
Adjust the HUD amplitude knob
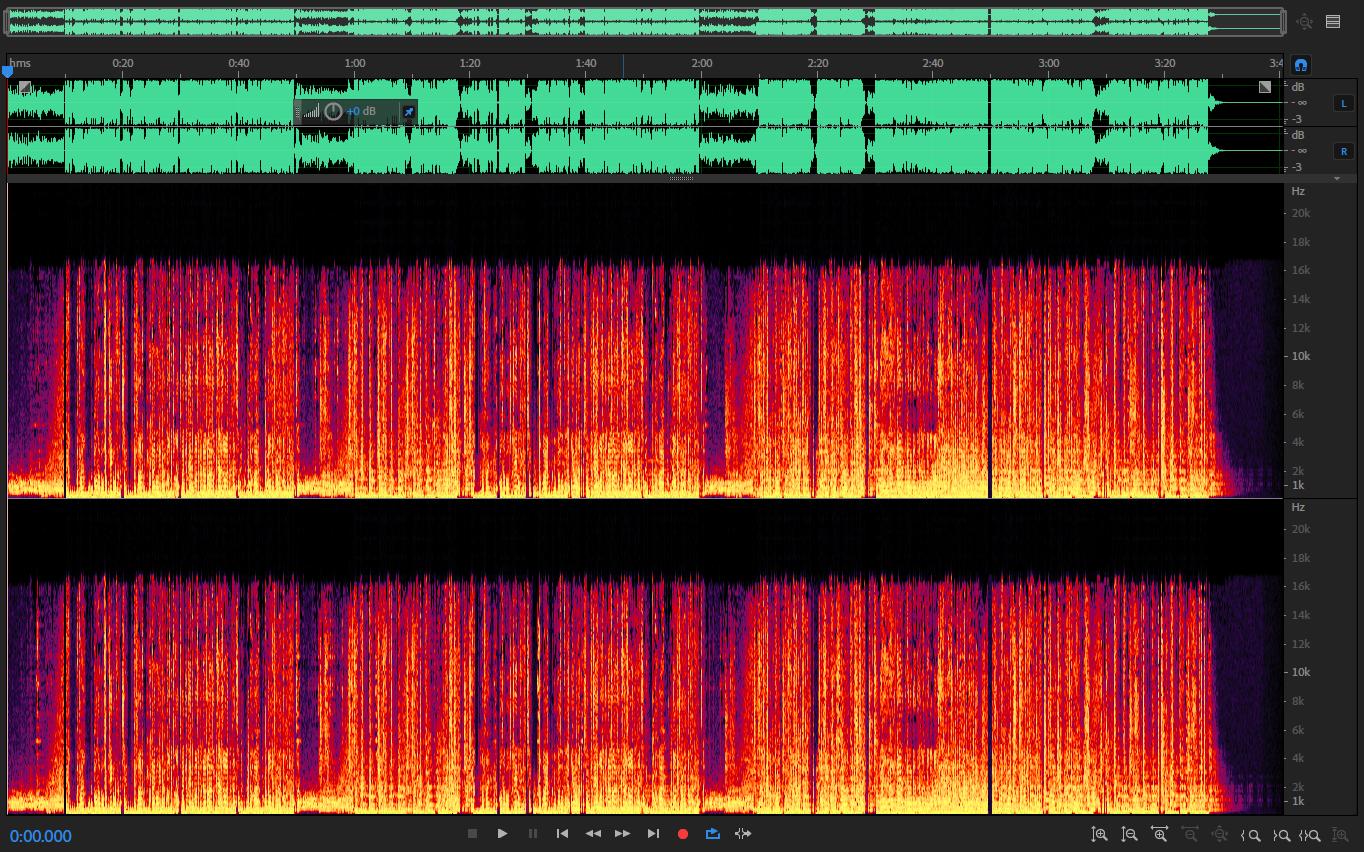(x=333, y=111)
